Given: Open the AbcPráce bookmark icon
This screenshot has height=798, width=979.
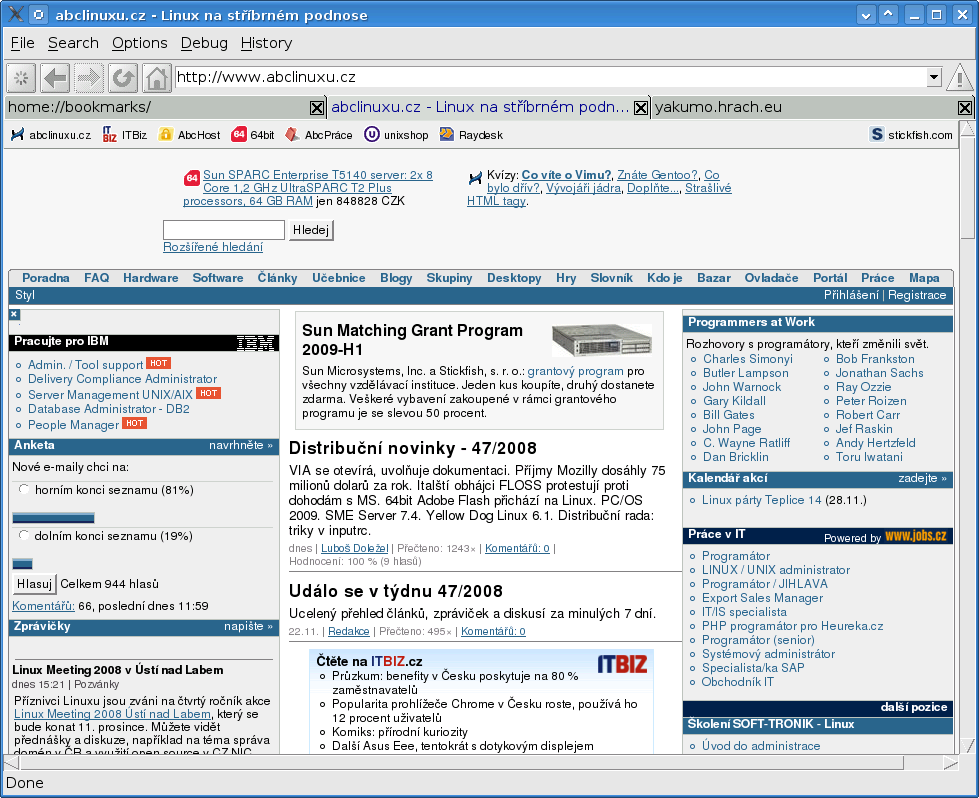Looking at the screenshot, I should click(292, 134).
